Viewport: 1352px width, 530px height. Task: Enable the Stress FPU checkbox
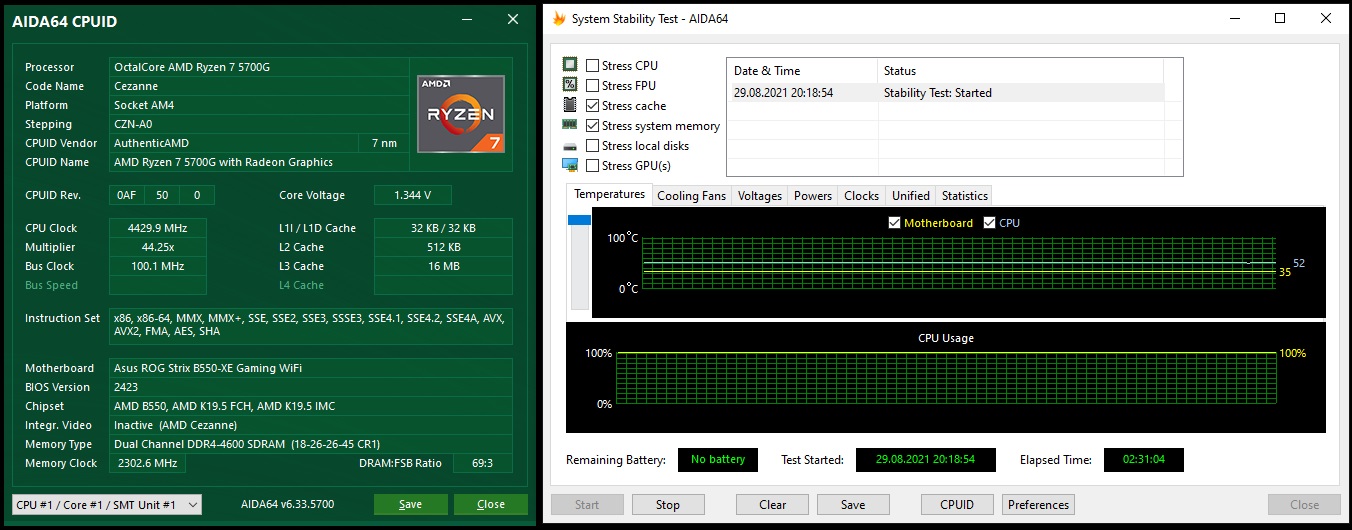[x=593, y=86]
